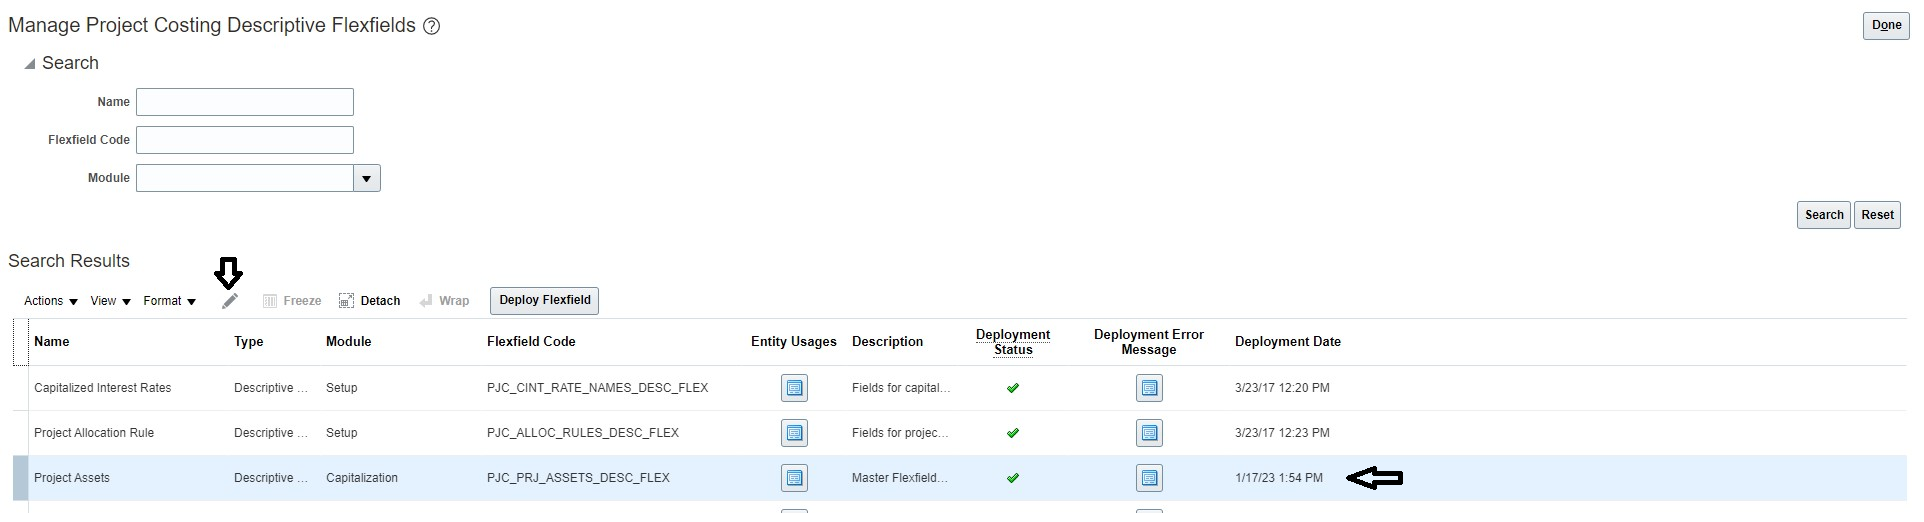
Task: Click date 3/23/17 12:20 PM
Action: point(1282,388)
